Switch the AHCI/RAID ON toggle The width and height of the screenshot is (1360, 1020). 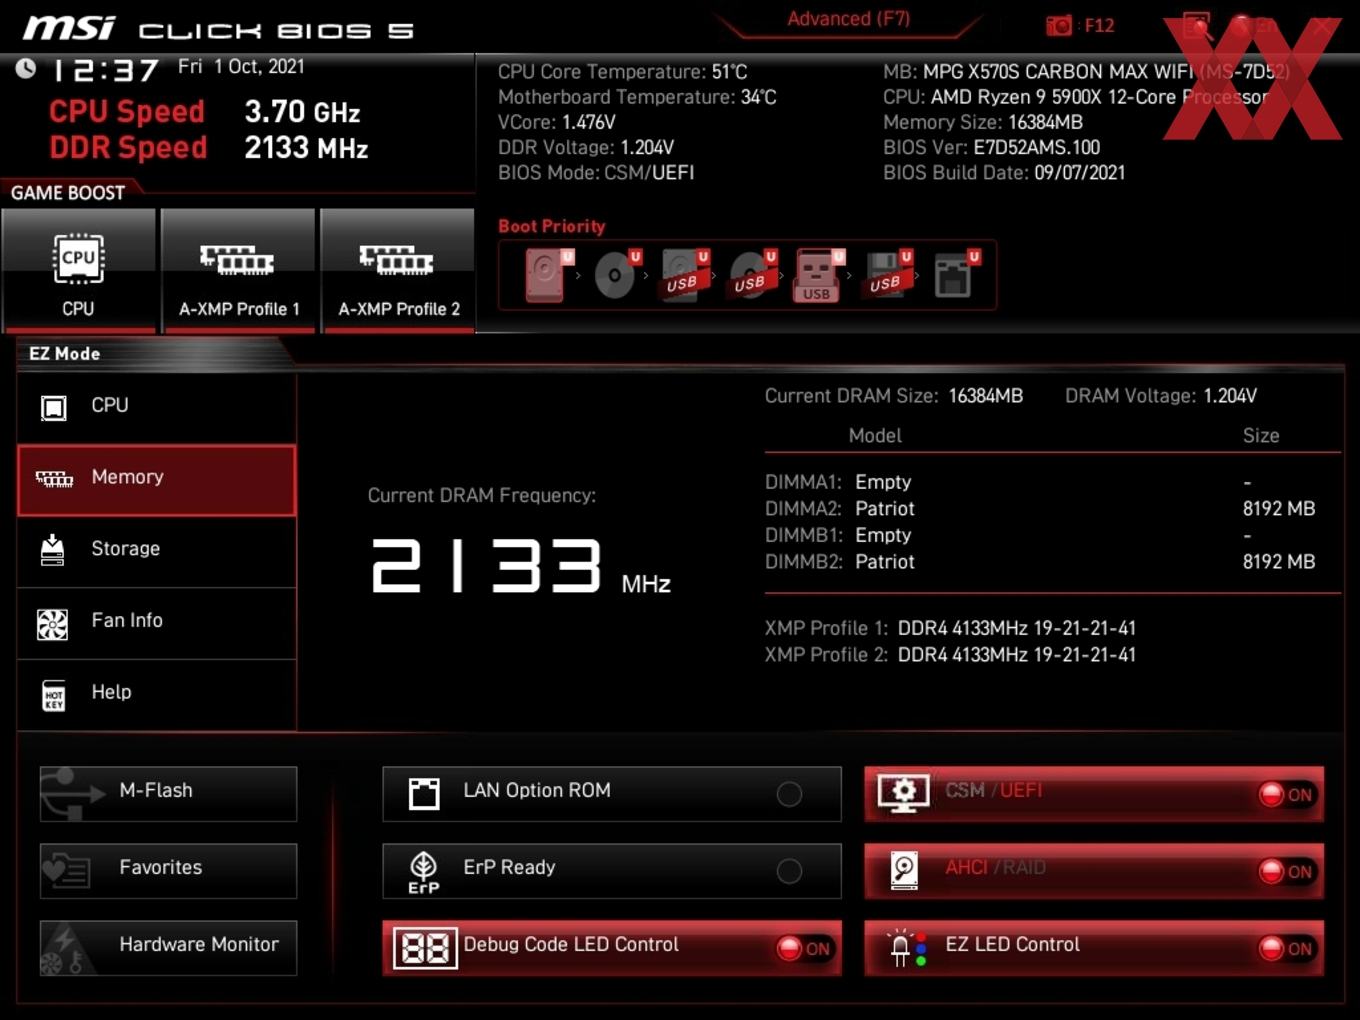pos(1287,871)
